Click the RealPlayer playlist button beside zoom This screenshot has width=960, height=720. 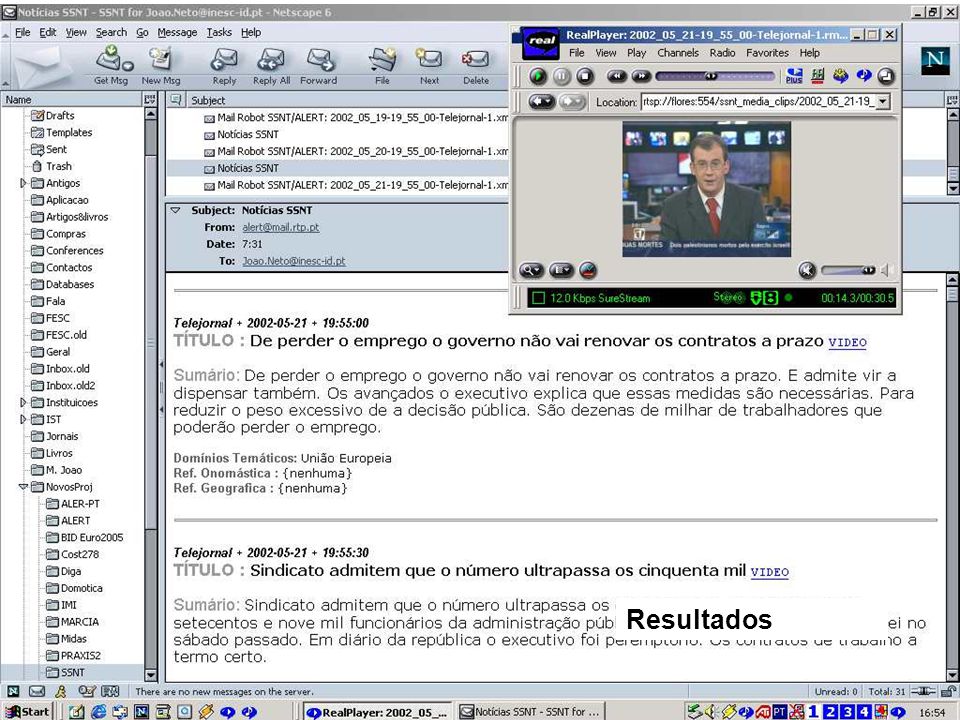point(561,270)
